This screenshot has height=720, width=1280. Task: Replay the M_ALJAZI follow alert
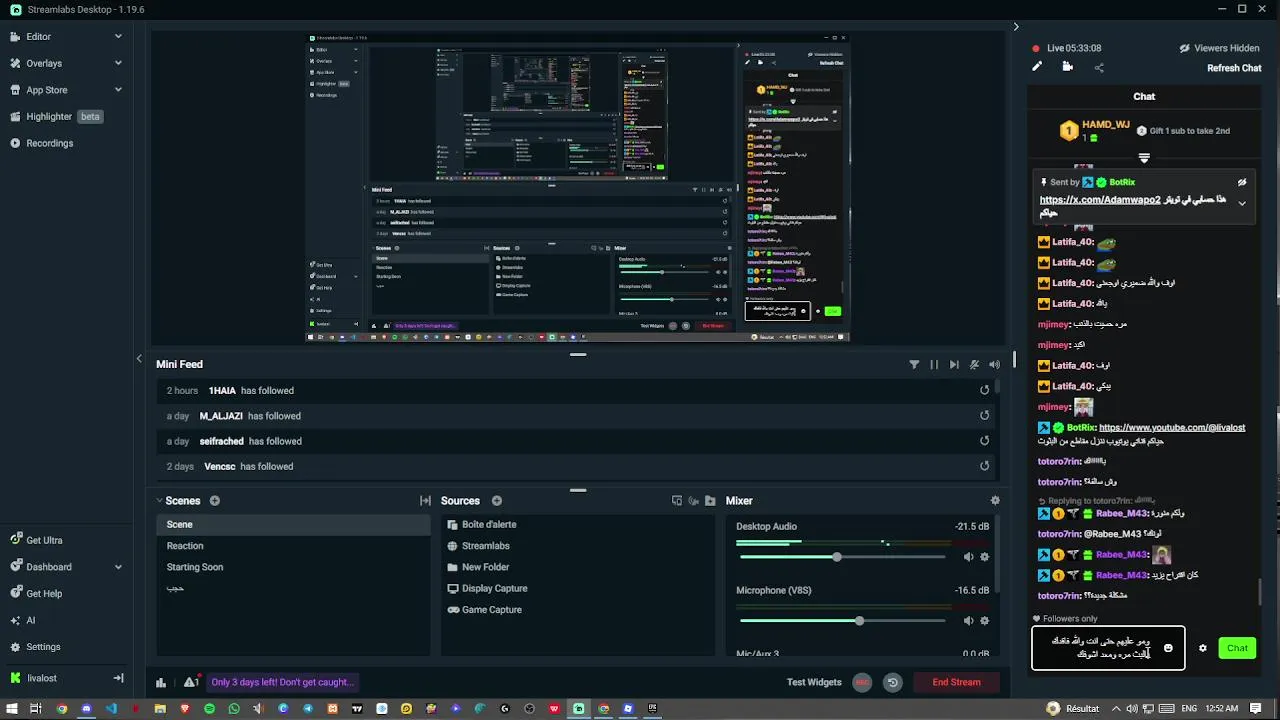tap(985, 416)
